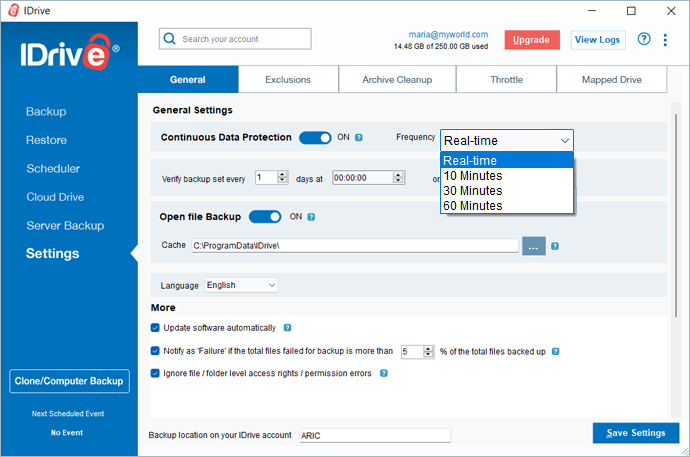The width and height of the screenshot is (690, 457).
Task: Click the View Logs button
Action: 597,40
